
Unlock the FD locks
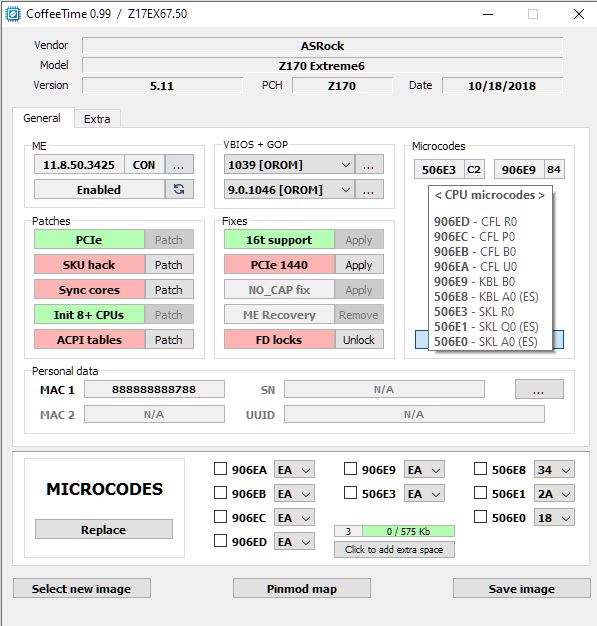click(x=359, y=340)
